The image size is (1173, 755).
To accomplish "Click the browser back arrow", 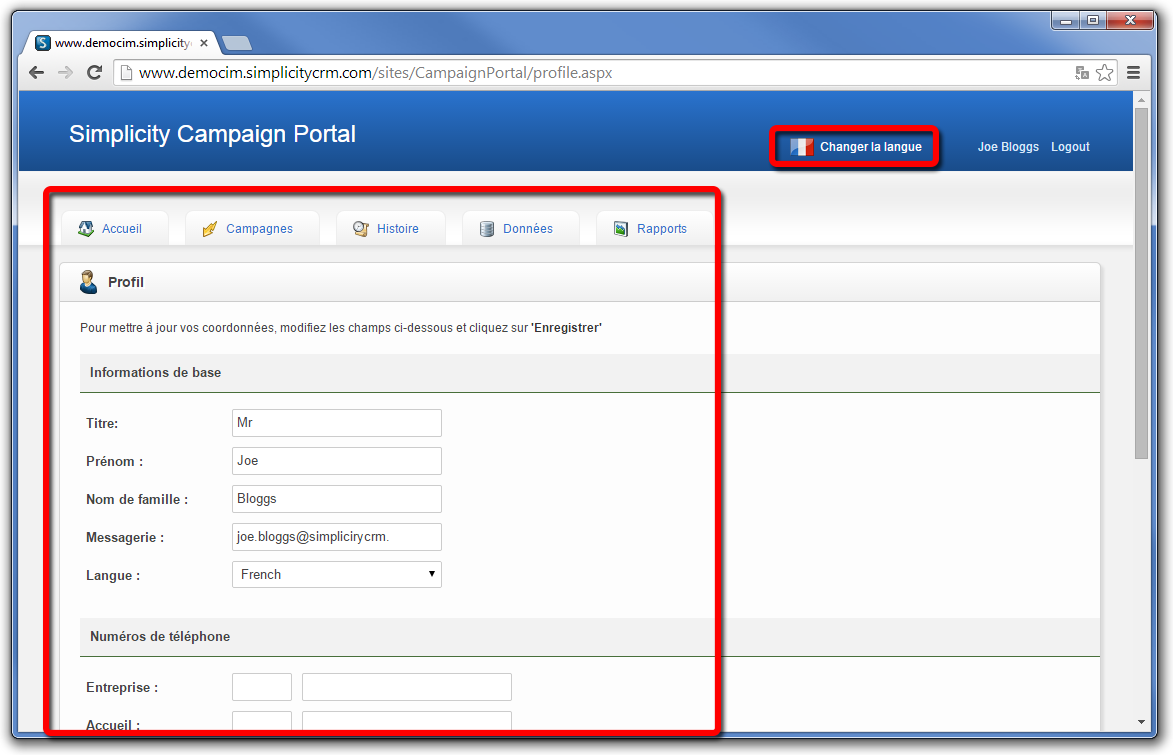I will [37, 73].
